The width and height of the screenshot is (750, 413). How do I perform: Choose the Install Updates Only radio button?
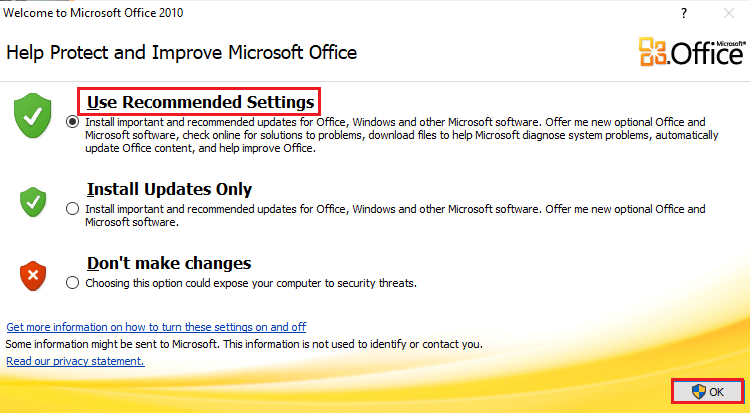tap(71, 209)
